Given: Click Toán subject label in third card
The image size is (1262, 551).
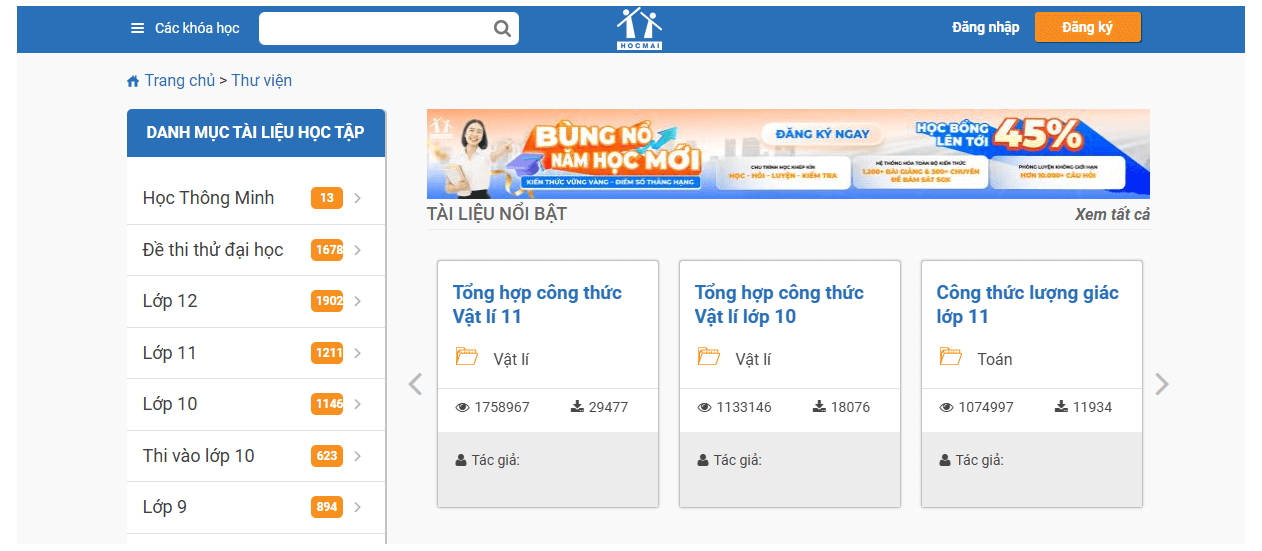Looking at the screenshot, I should (995, 359).
